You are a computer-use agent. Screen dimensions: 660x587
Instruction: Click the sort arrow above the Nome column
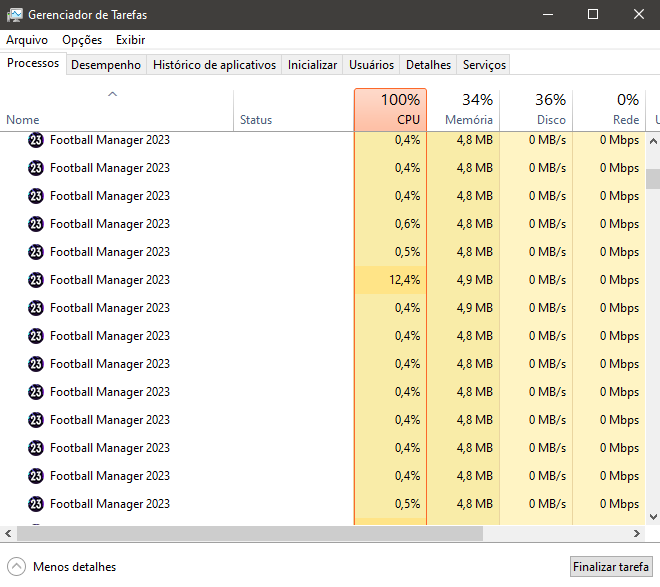point(113,95)
